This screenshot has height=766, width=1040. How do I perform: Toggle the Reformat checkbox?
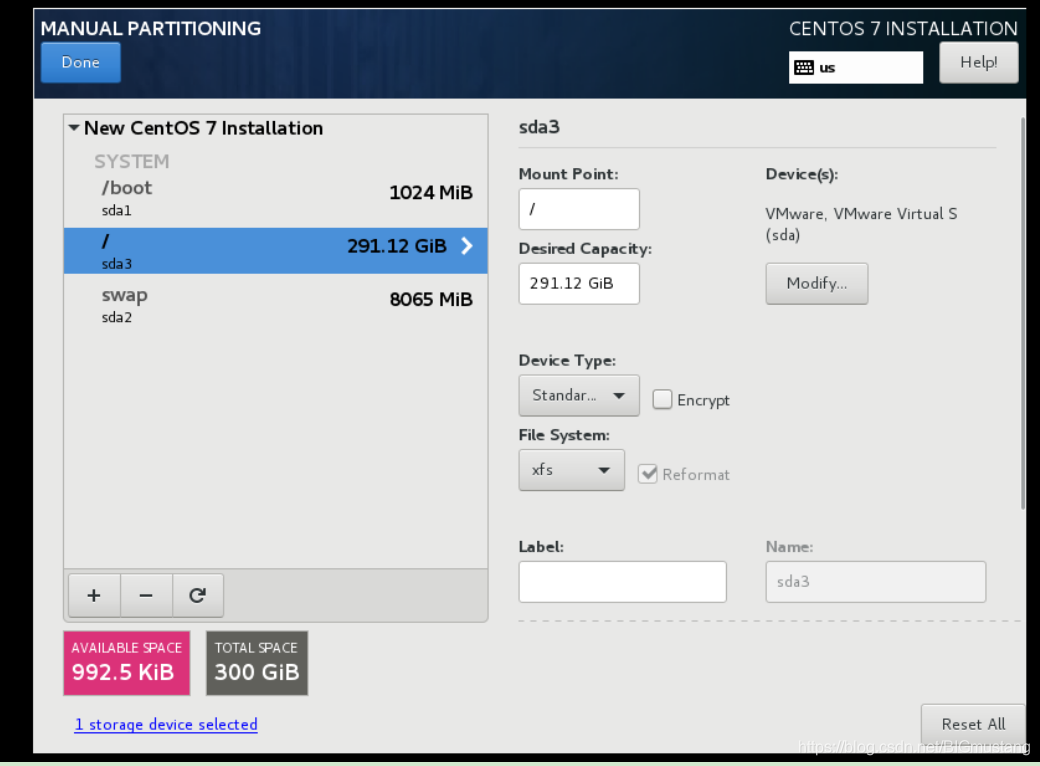tap(647, 474)
